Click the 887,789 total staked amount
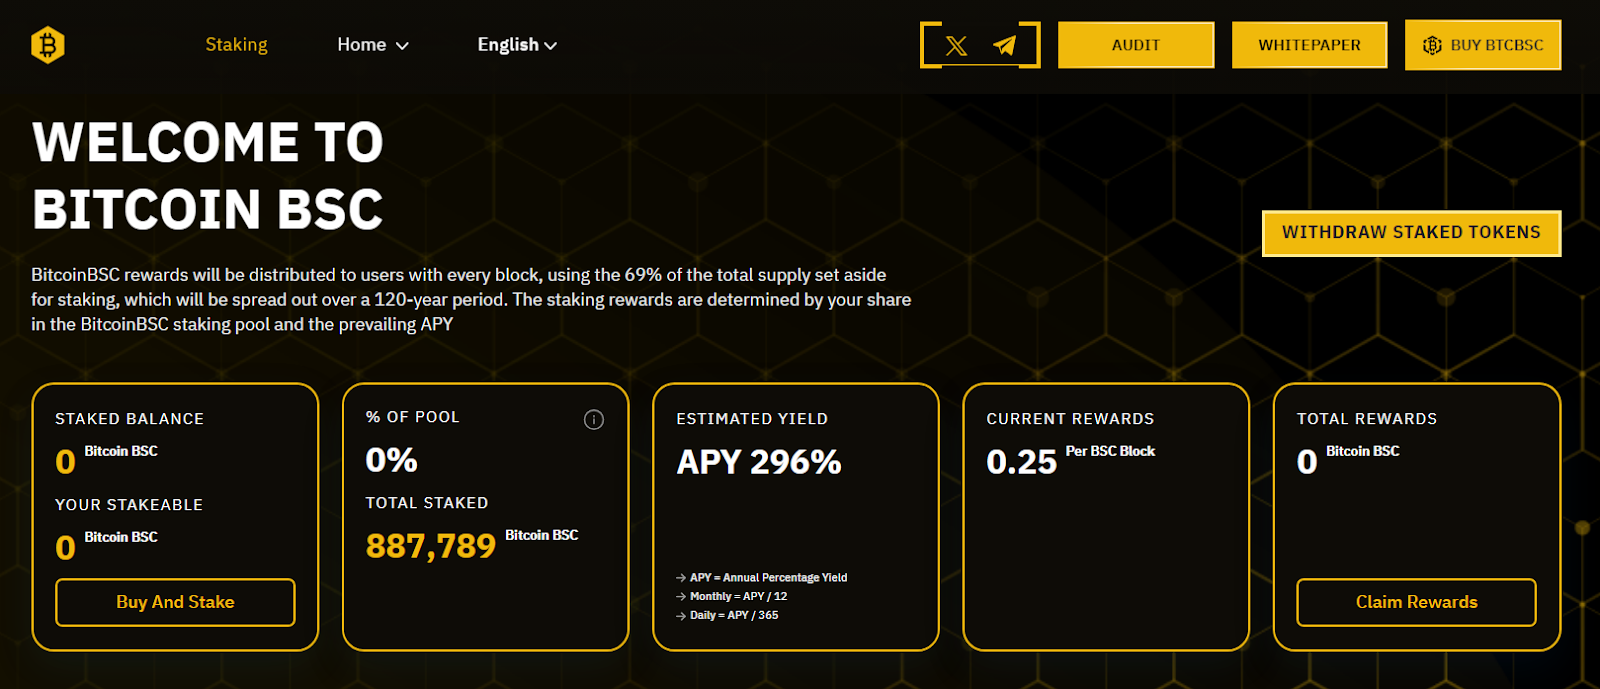1600x689 pixels. (x=431, y=546)
